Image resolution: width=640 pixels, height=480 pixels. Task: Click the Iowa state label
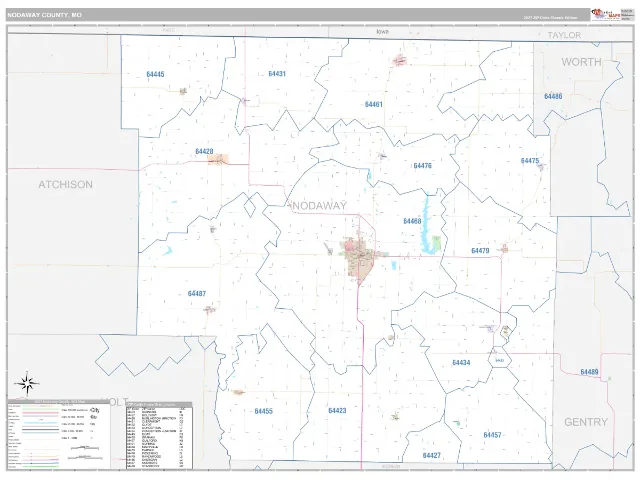382,31
